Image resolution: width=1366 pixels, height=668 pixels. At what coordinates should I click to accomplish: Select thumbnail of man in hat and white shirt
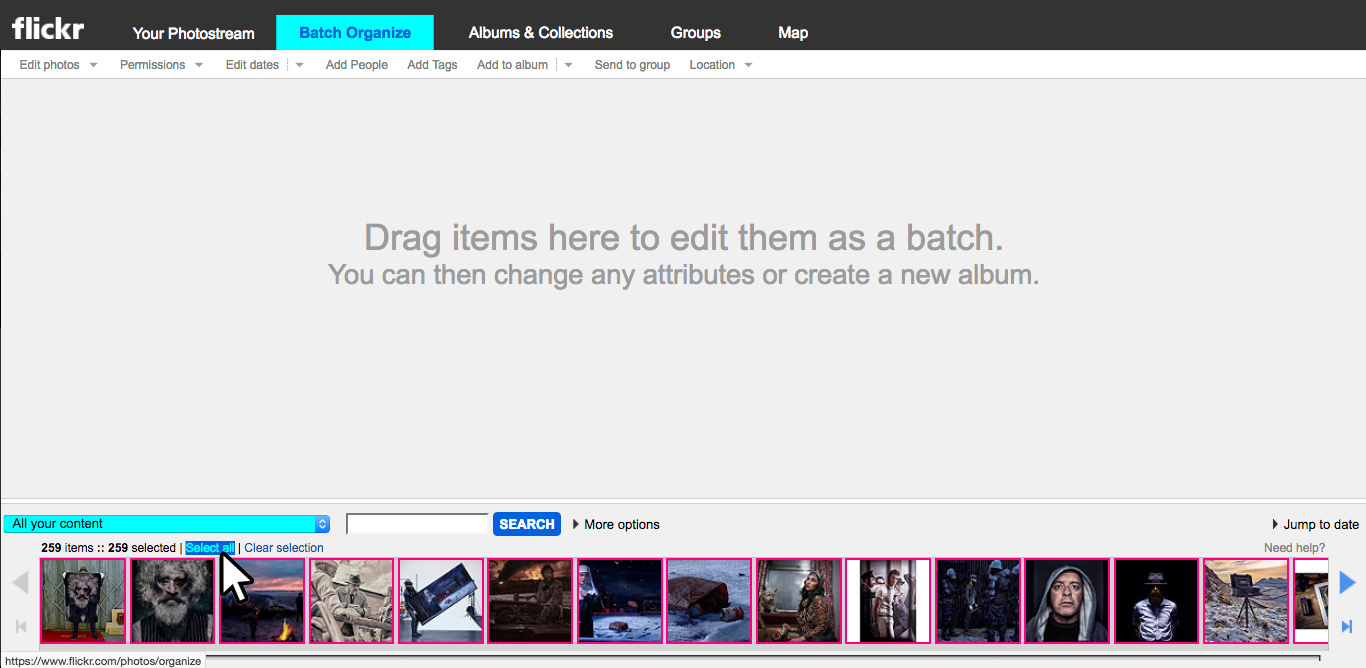click(1157, 600)
